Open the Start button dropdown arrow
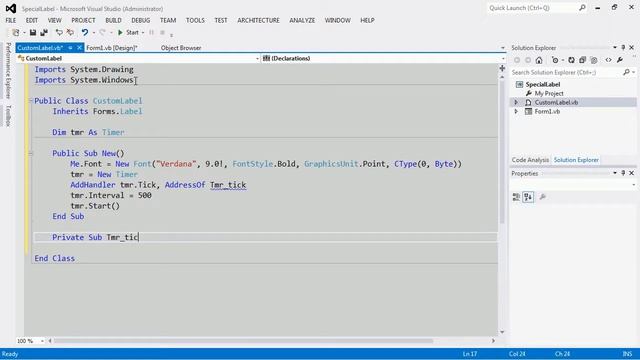This screenshot has width=640, height=360. coord(143,33)
